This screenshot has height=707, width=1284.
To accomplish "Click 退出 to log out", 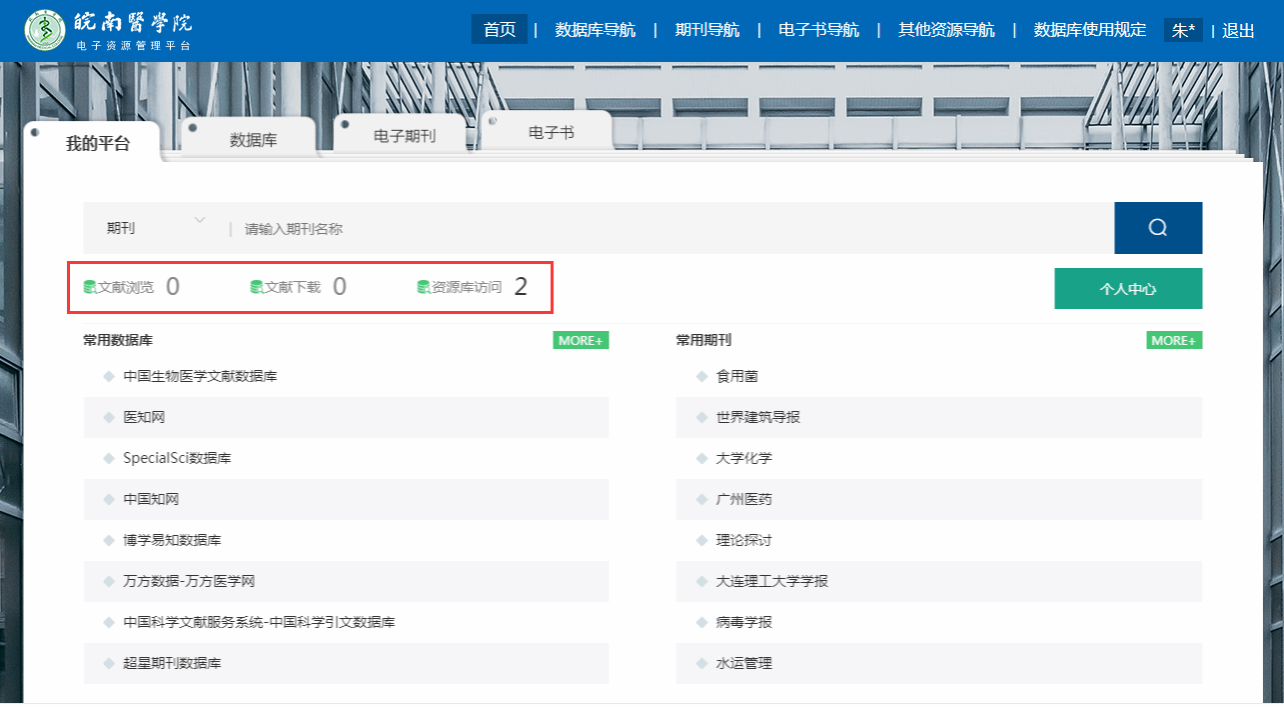I will 1238,31.
